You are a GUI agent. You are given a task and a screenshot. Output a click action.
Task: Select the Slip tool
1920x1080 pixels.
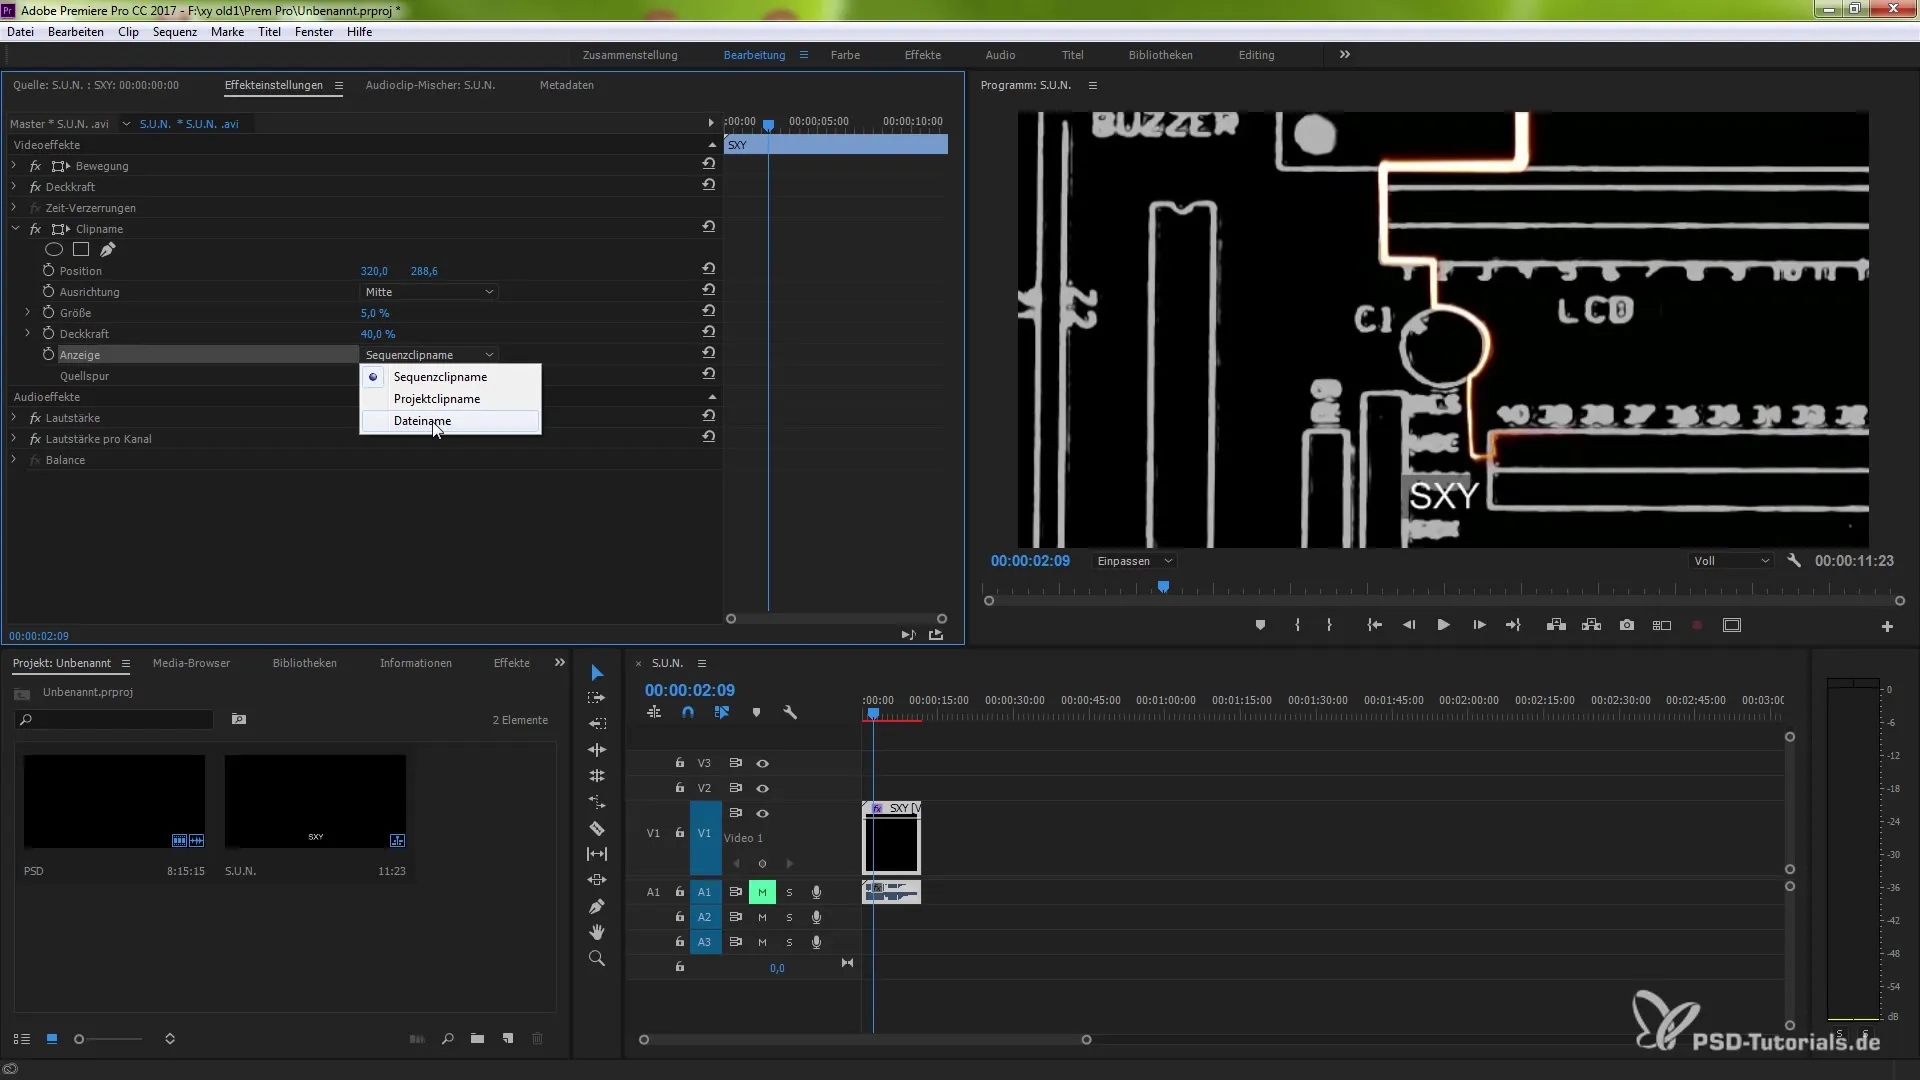(x=597, y=854)
